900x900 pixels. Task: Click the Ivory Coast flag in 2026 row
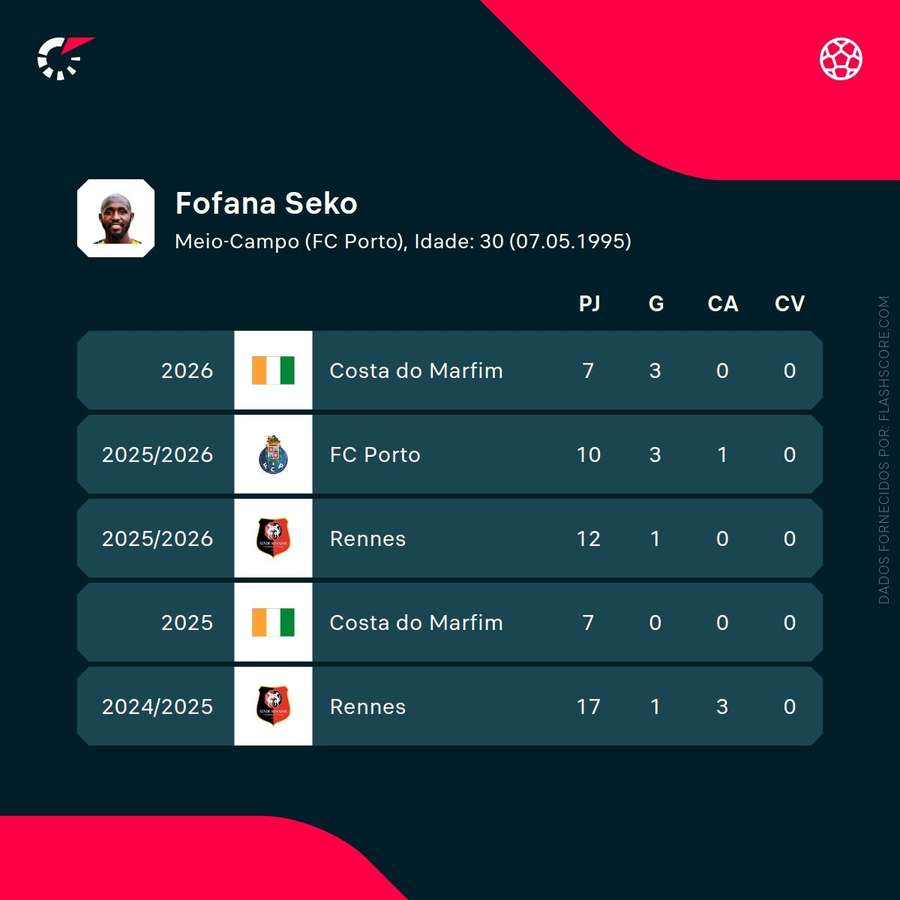tap(273, 370)
